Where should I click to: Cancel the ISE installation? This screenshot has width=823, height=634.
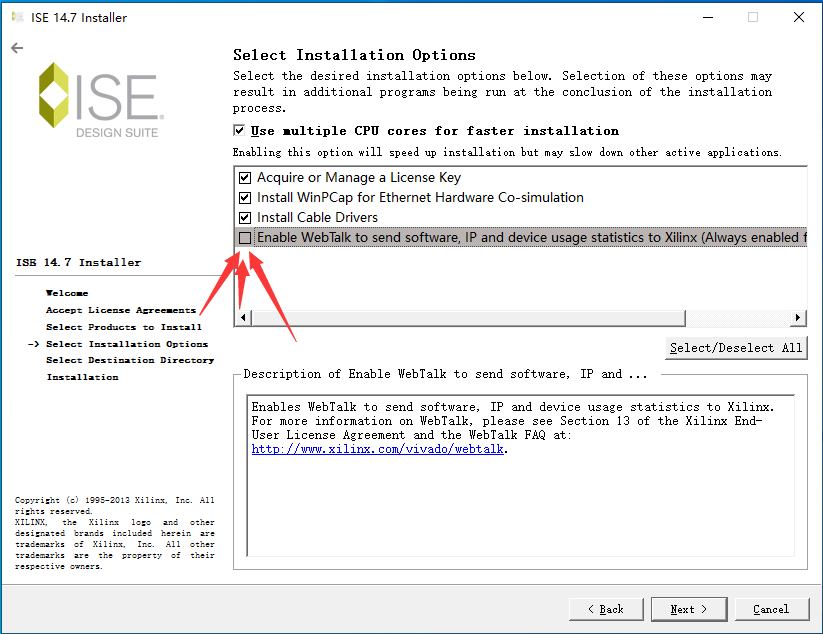point(772,609)
